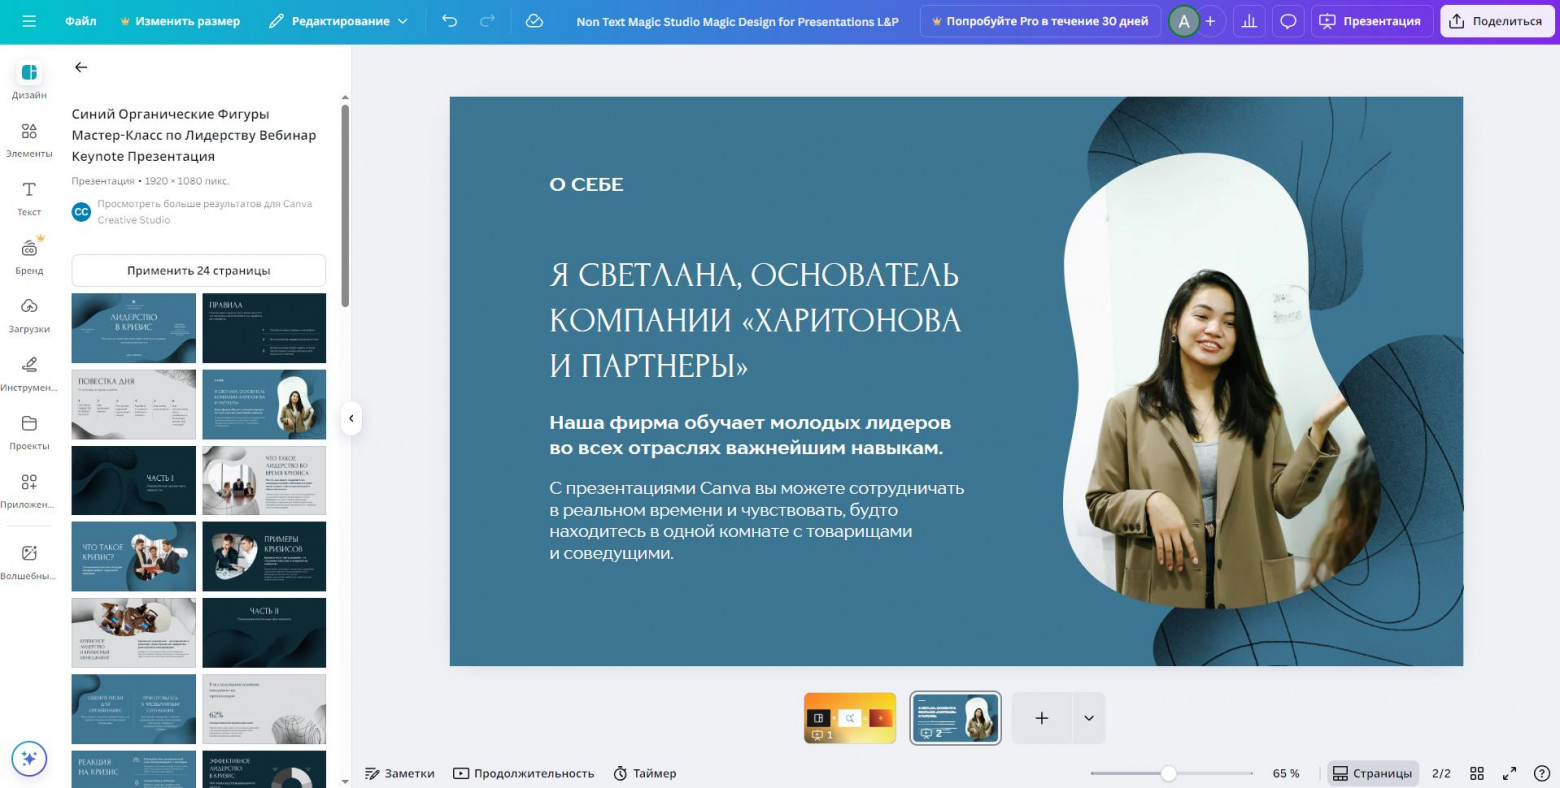Open grid view of pages bottom-right
Image resolution: width=1560 pixels, height=788 pixels.
[1477, 772]
